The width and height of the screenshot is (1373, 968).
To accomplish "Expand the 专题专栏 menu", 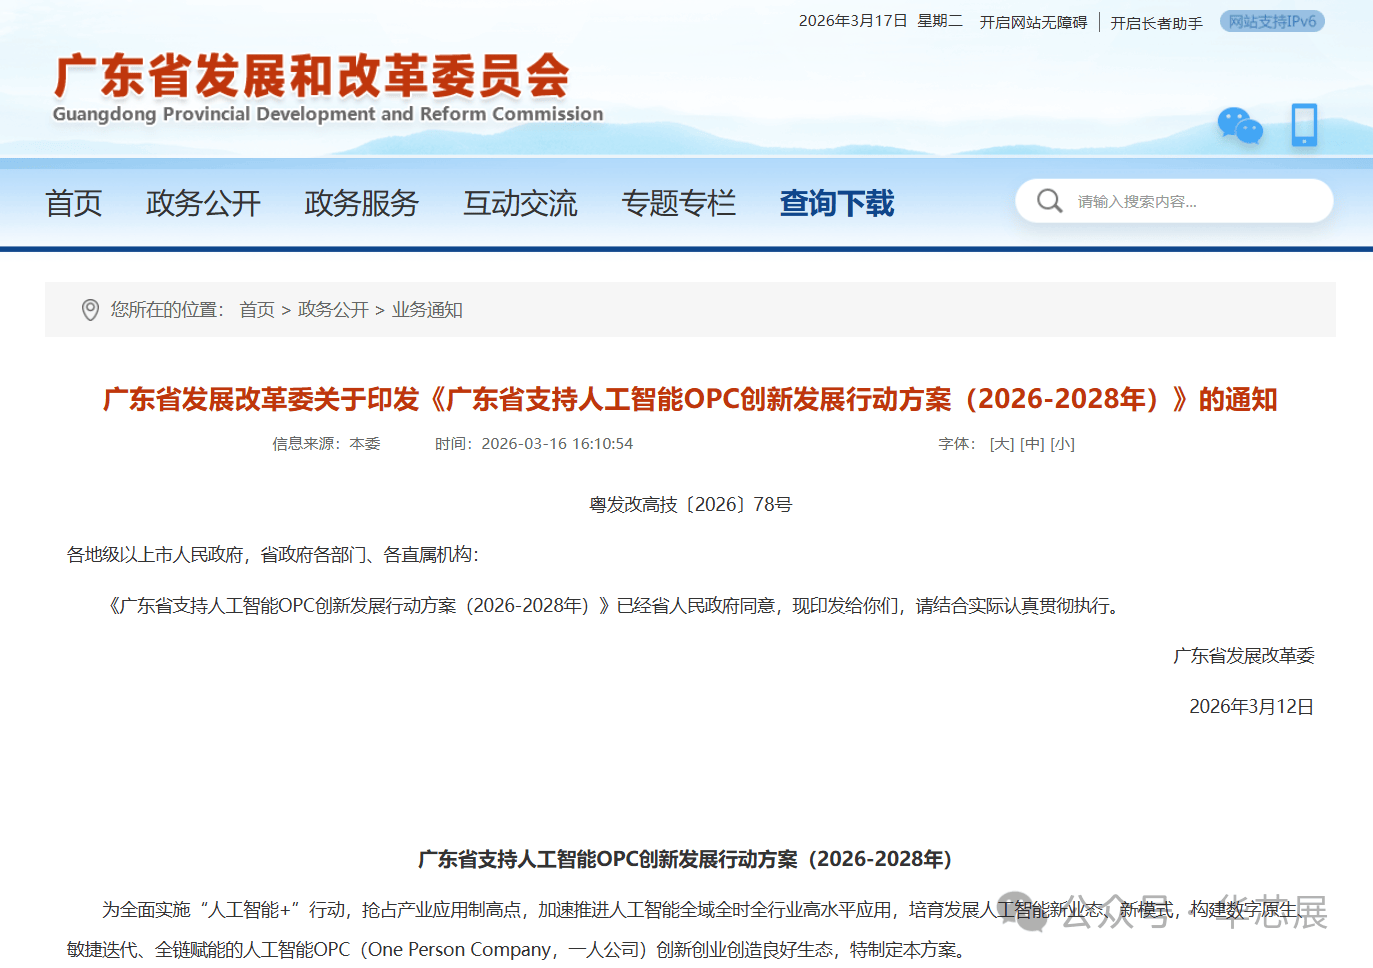I will 678,203.
